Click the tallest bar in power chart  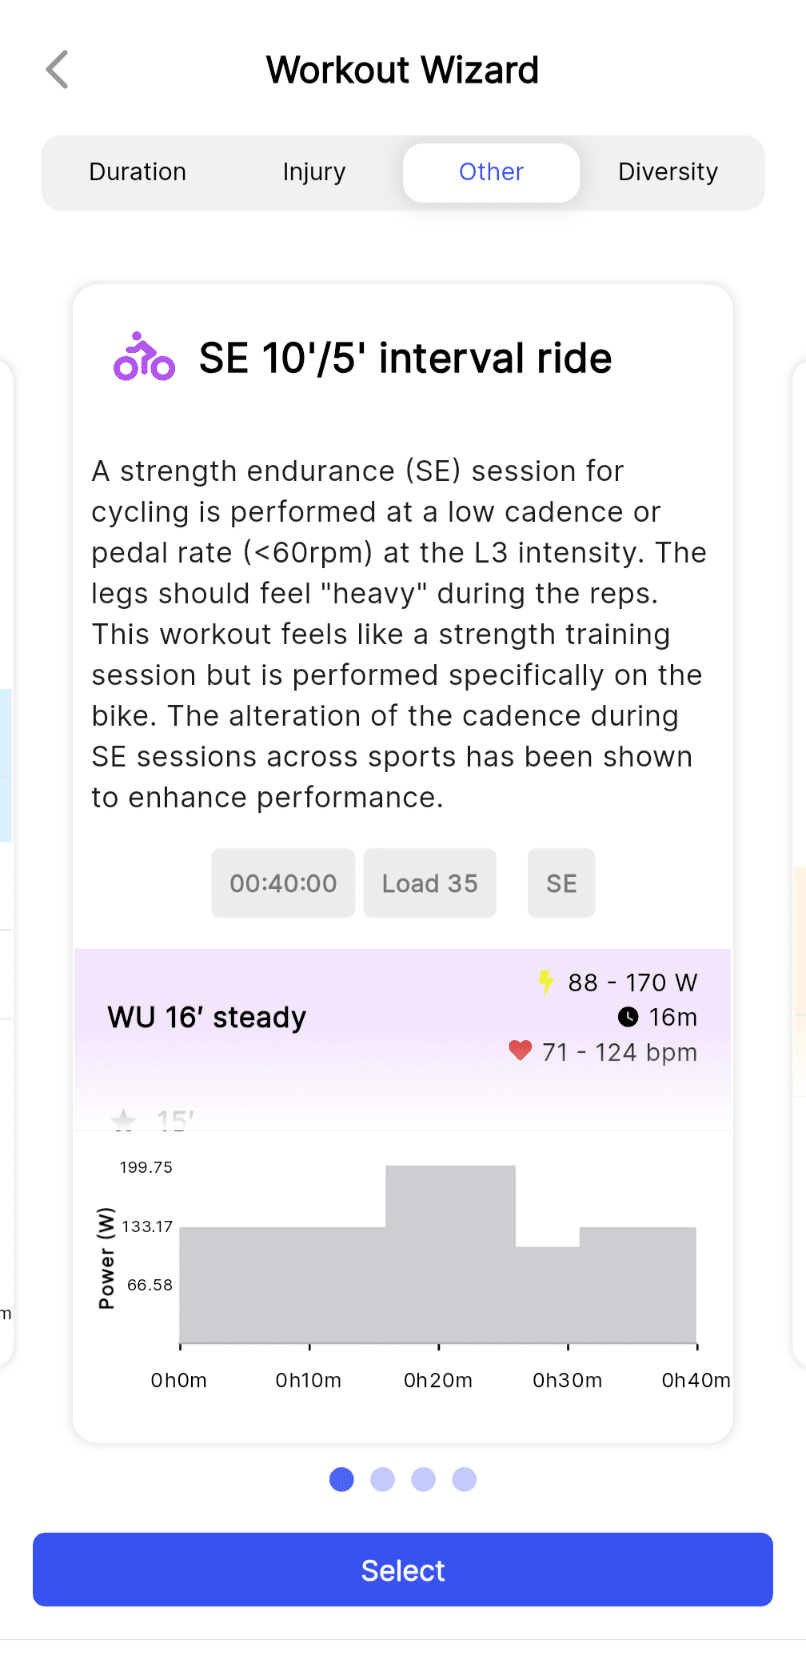(451, 1254)
